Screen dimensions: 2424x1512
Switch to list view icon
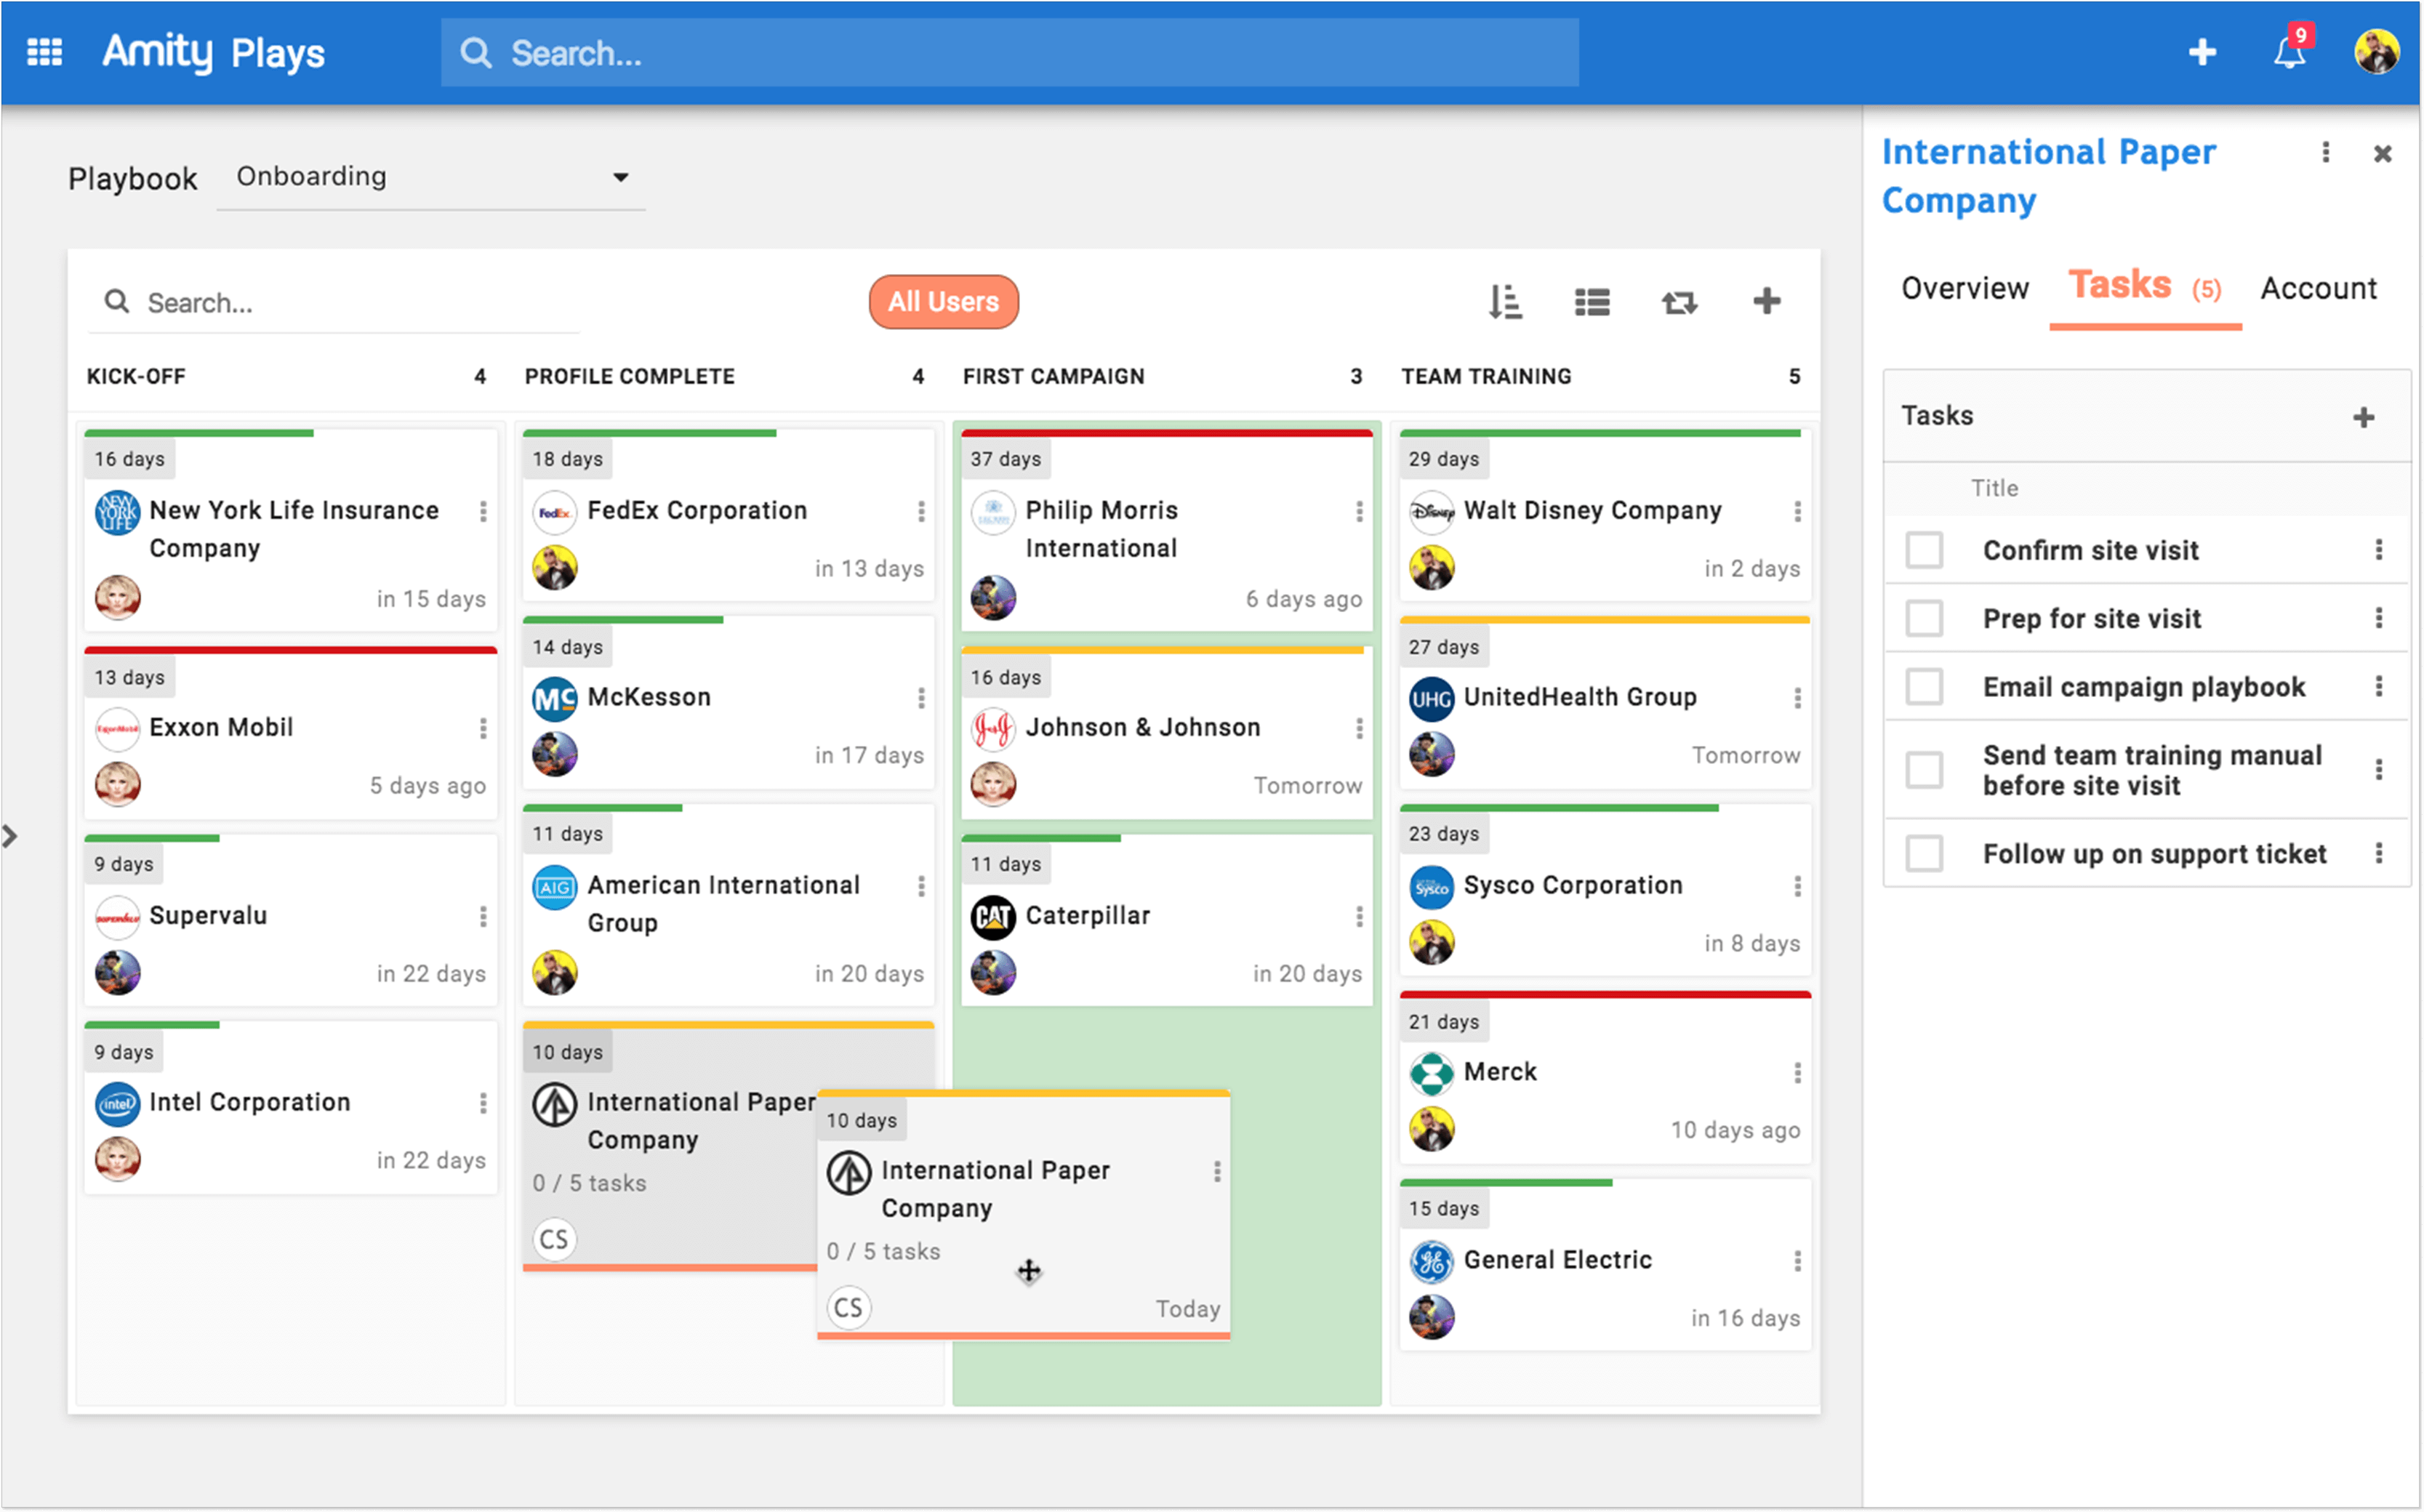(x=1592, y=302)
